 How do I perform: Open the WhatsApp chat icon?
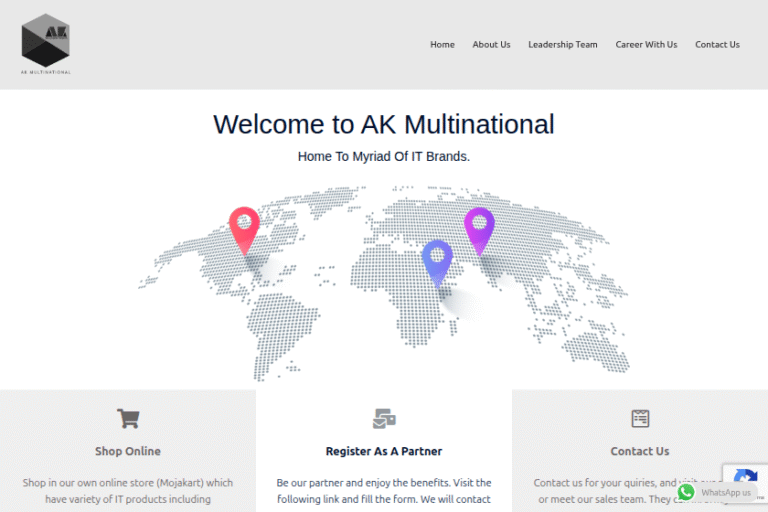[x=686, y=492]
